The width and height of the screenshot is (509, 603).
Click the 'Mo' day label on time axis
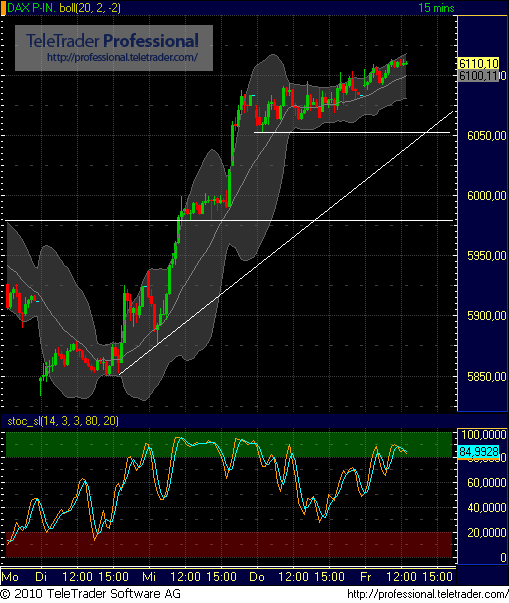pyautogui.click(x=10, y=577)
